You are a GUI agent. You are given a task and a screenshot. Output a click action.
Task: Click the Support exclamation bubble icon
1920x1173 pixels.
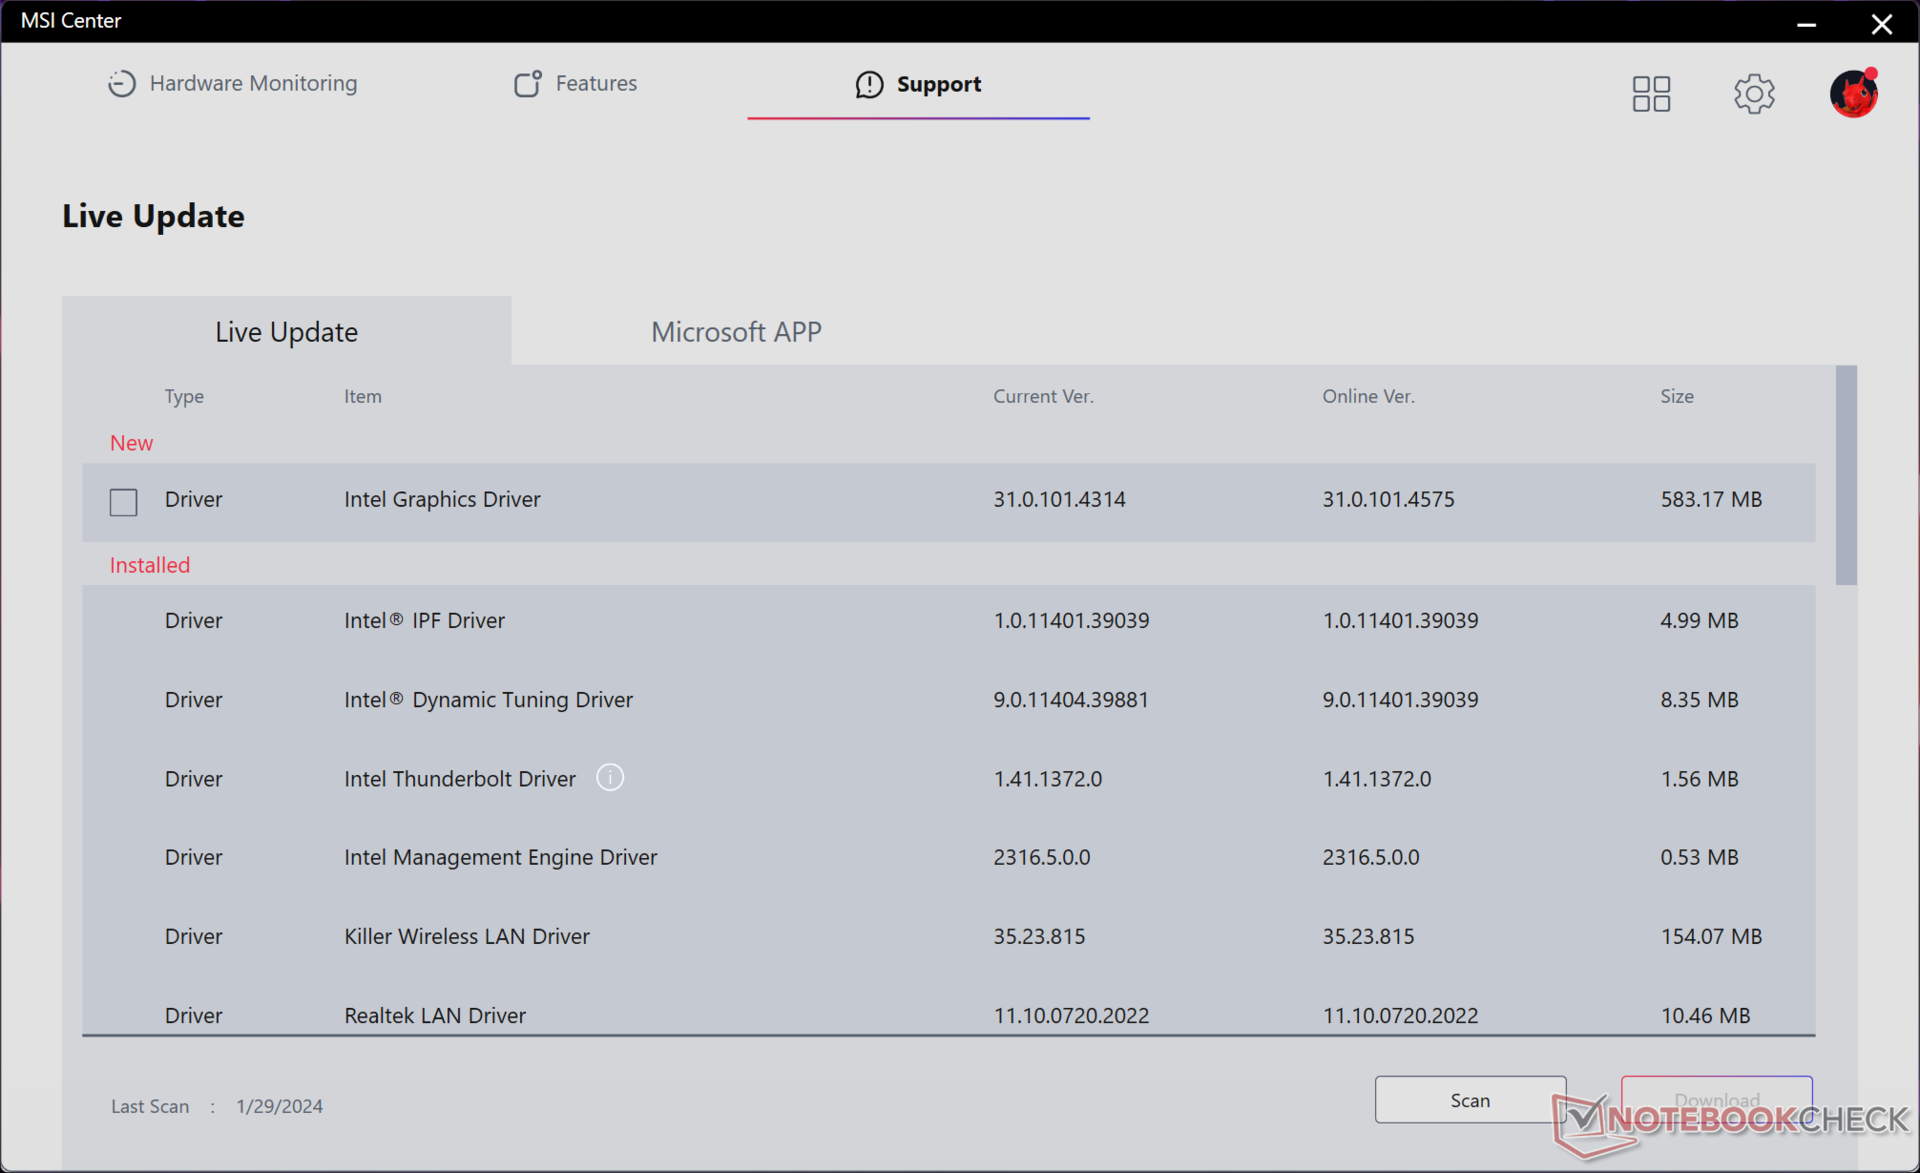pos(869,85)
